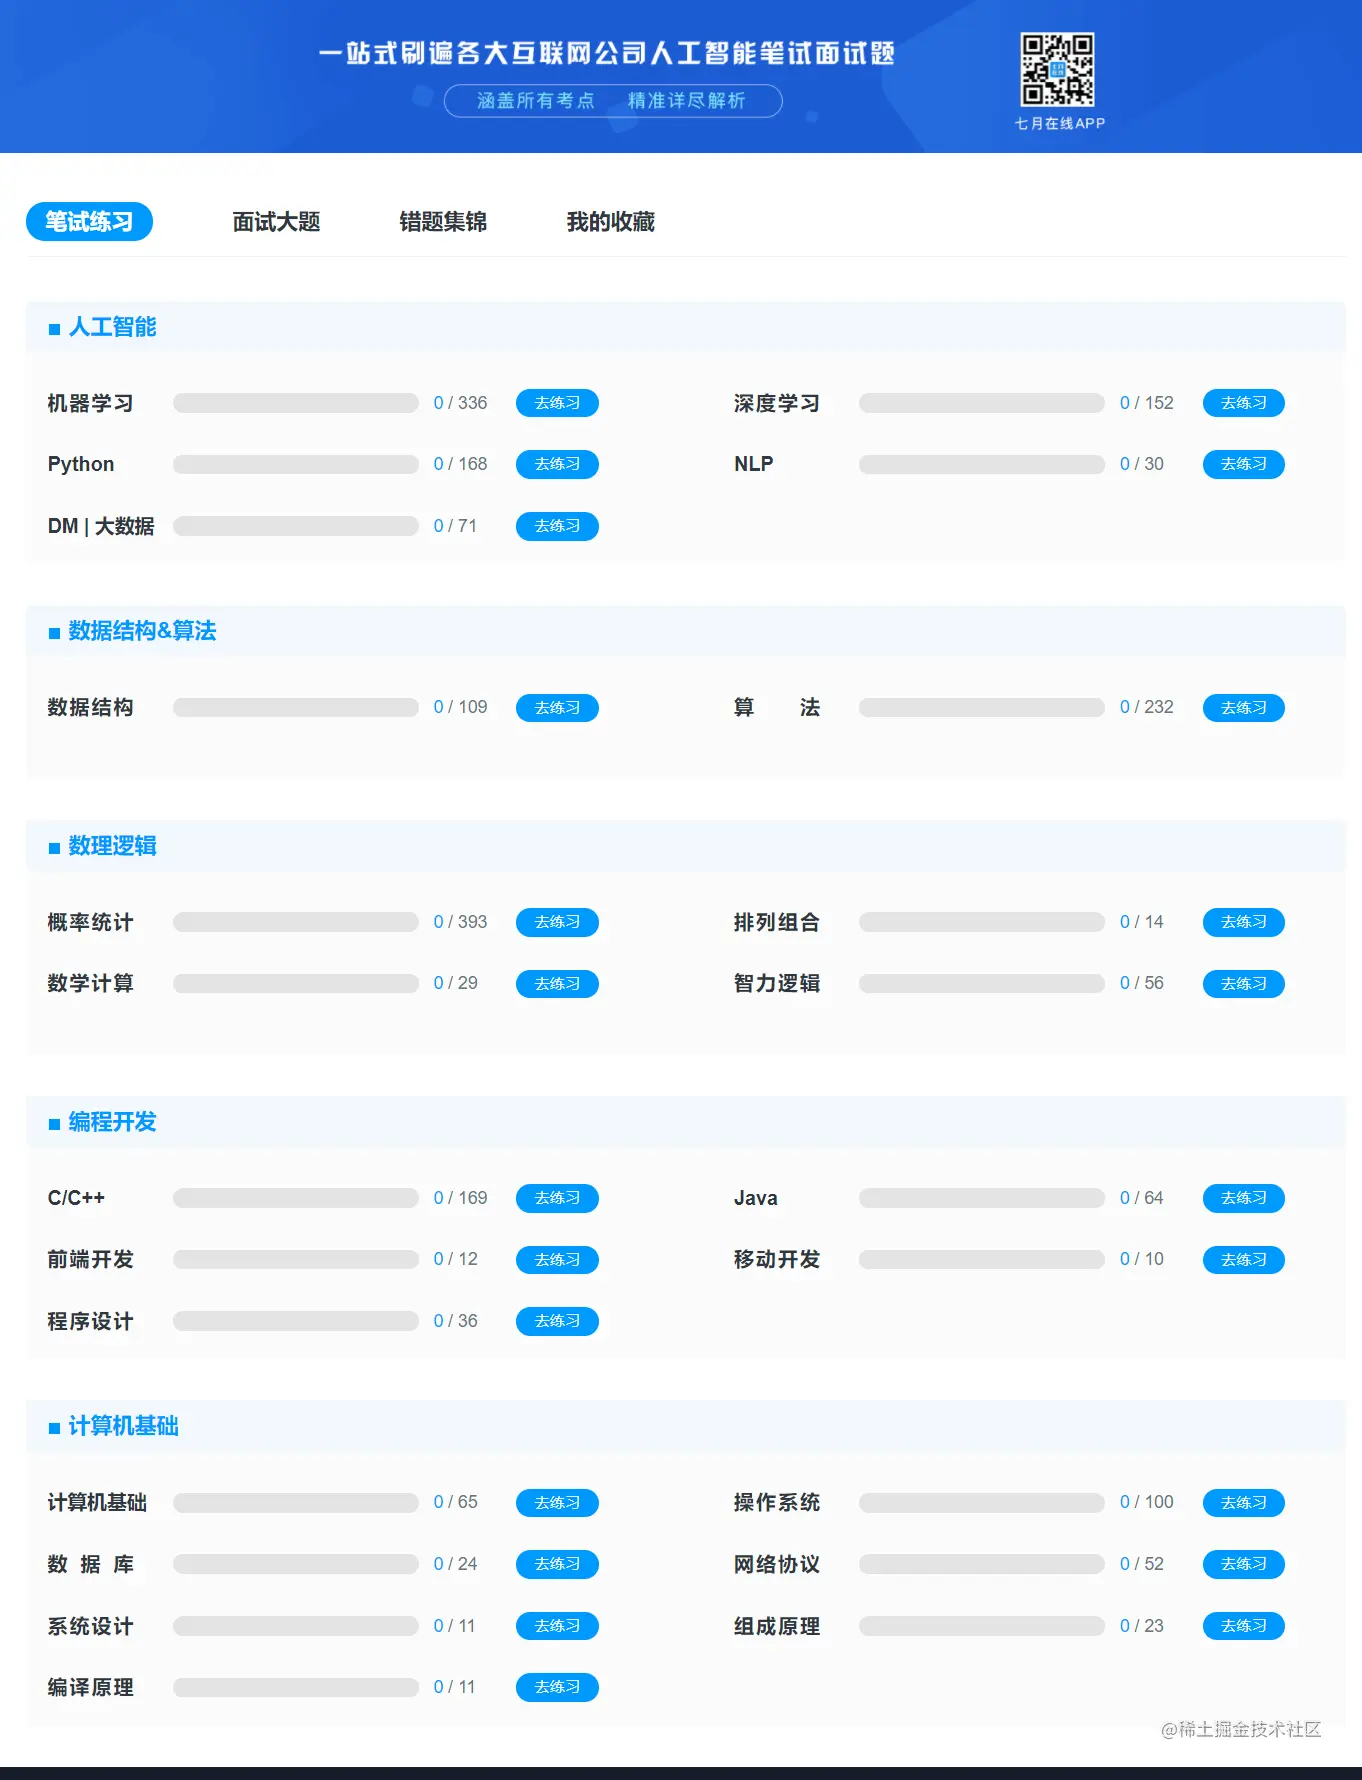Click the 0 / 100 count
Screen dimensions: 1362x1780
[1146, 1502]
